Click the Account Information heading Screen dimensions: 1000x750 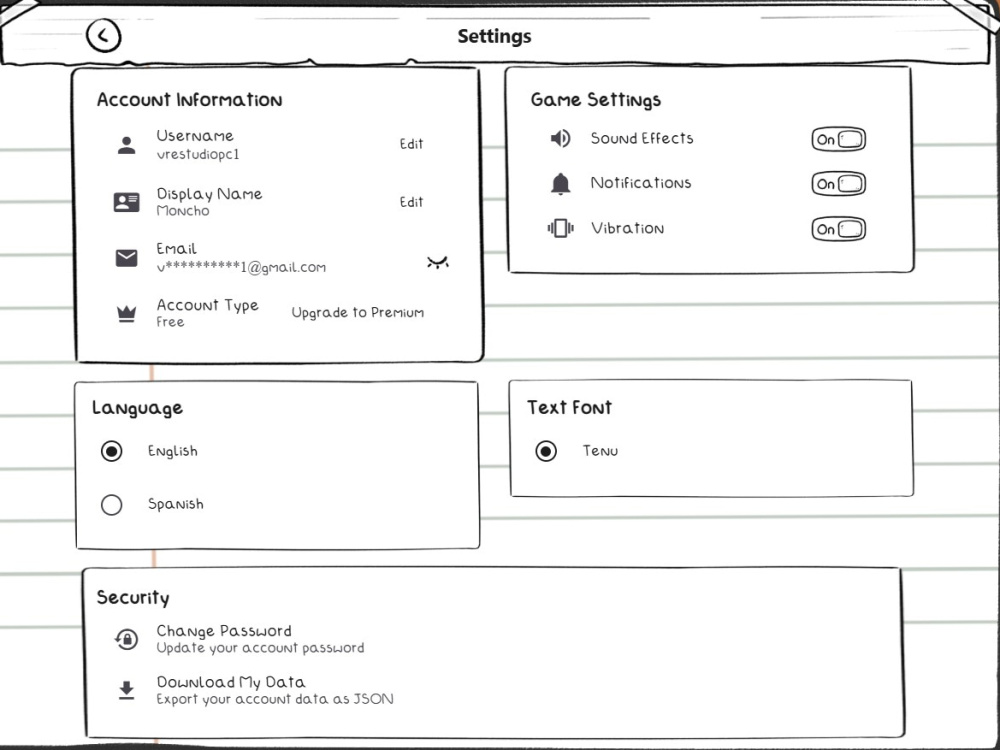point(189,100)
